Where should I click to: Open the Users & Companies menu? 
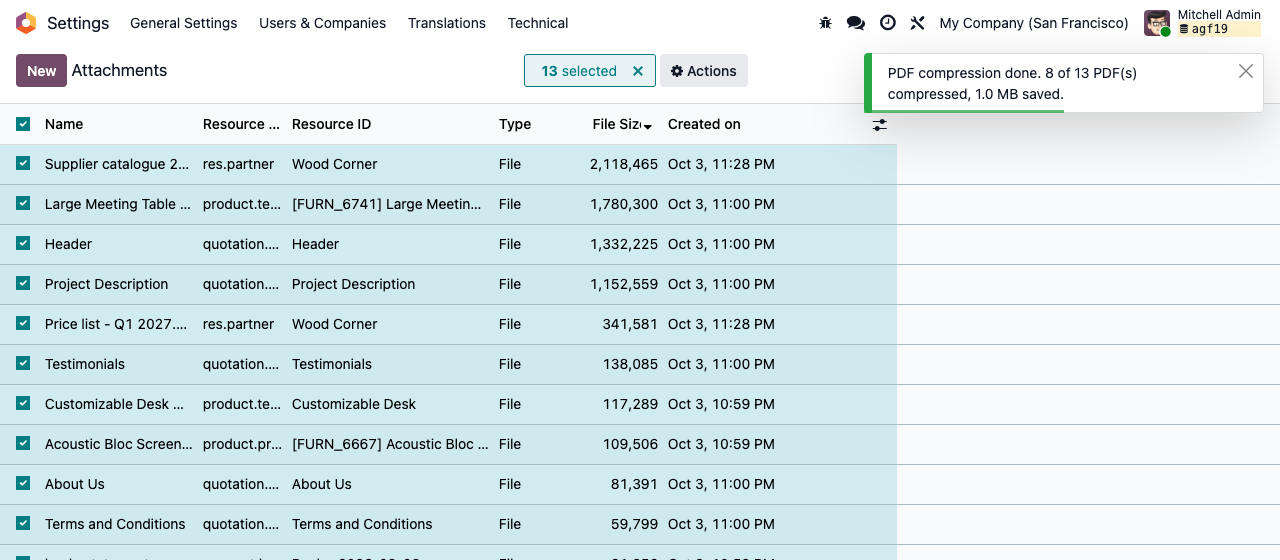tap(322, 23)
